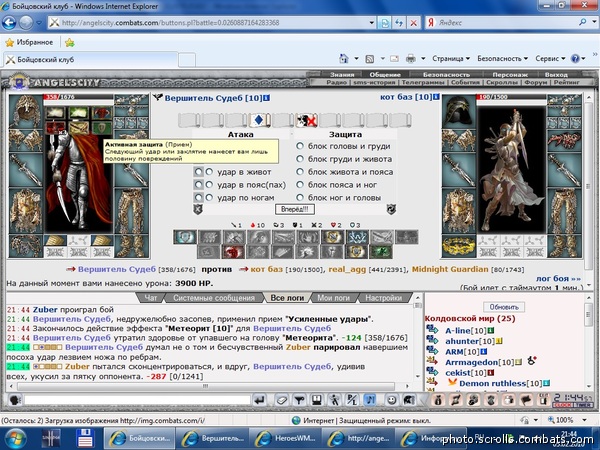This screenshot has height=450, width=600.
Task: Click the running man icon in chat toolbar
Action: [x=334, y=400]
